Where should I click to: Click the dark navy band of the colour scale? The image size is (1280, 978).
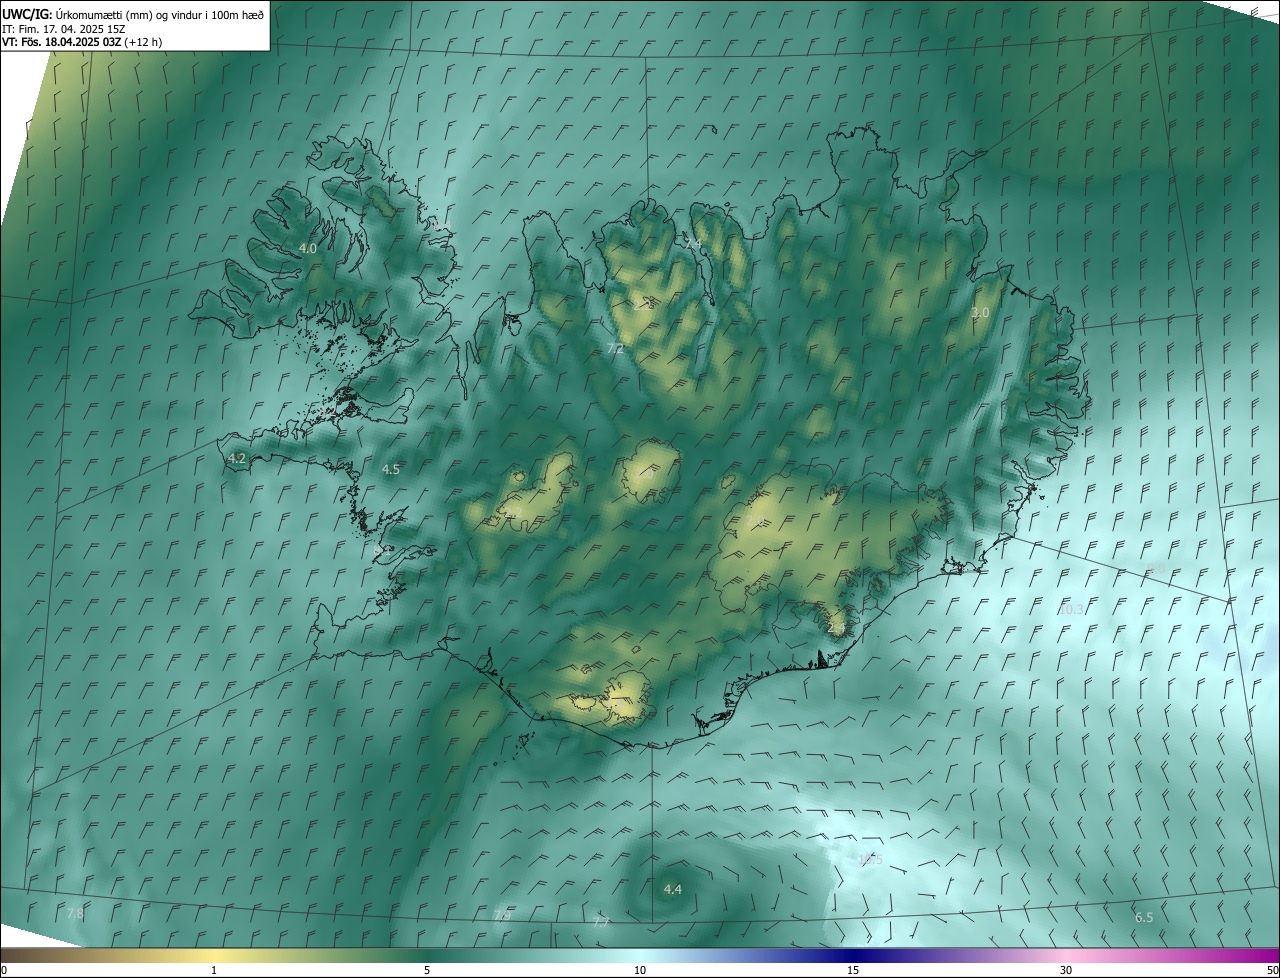(x=853, y=955)
